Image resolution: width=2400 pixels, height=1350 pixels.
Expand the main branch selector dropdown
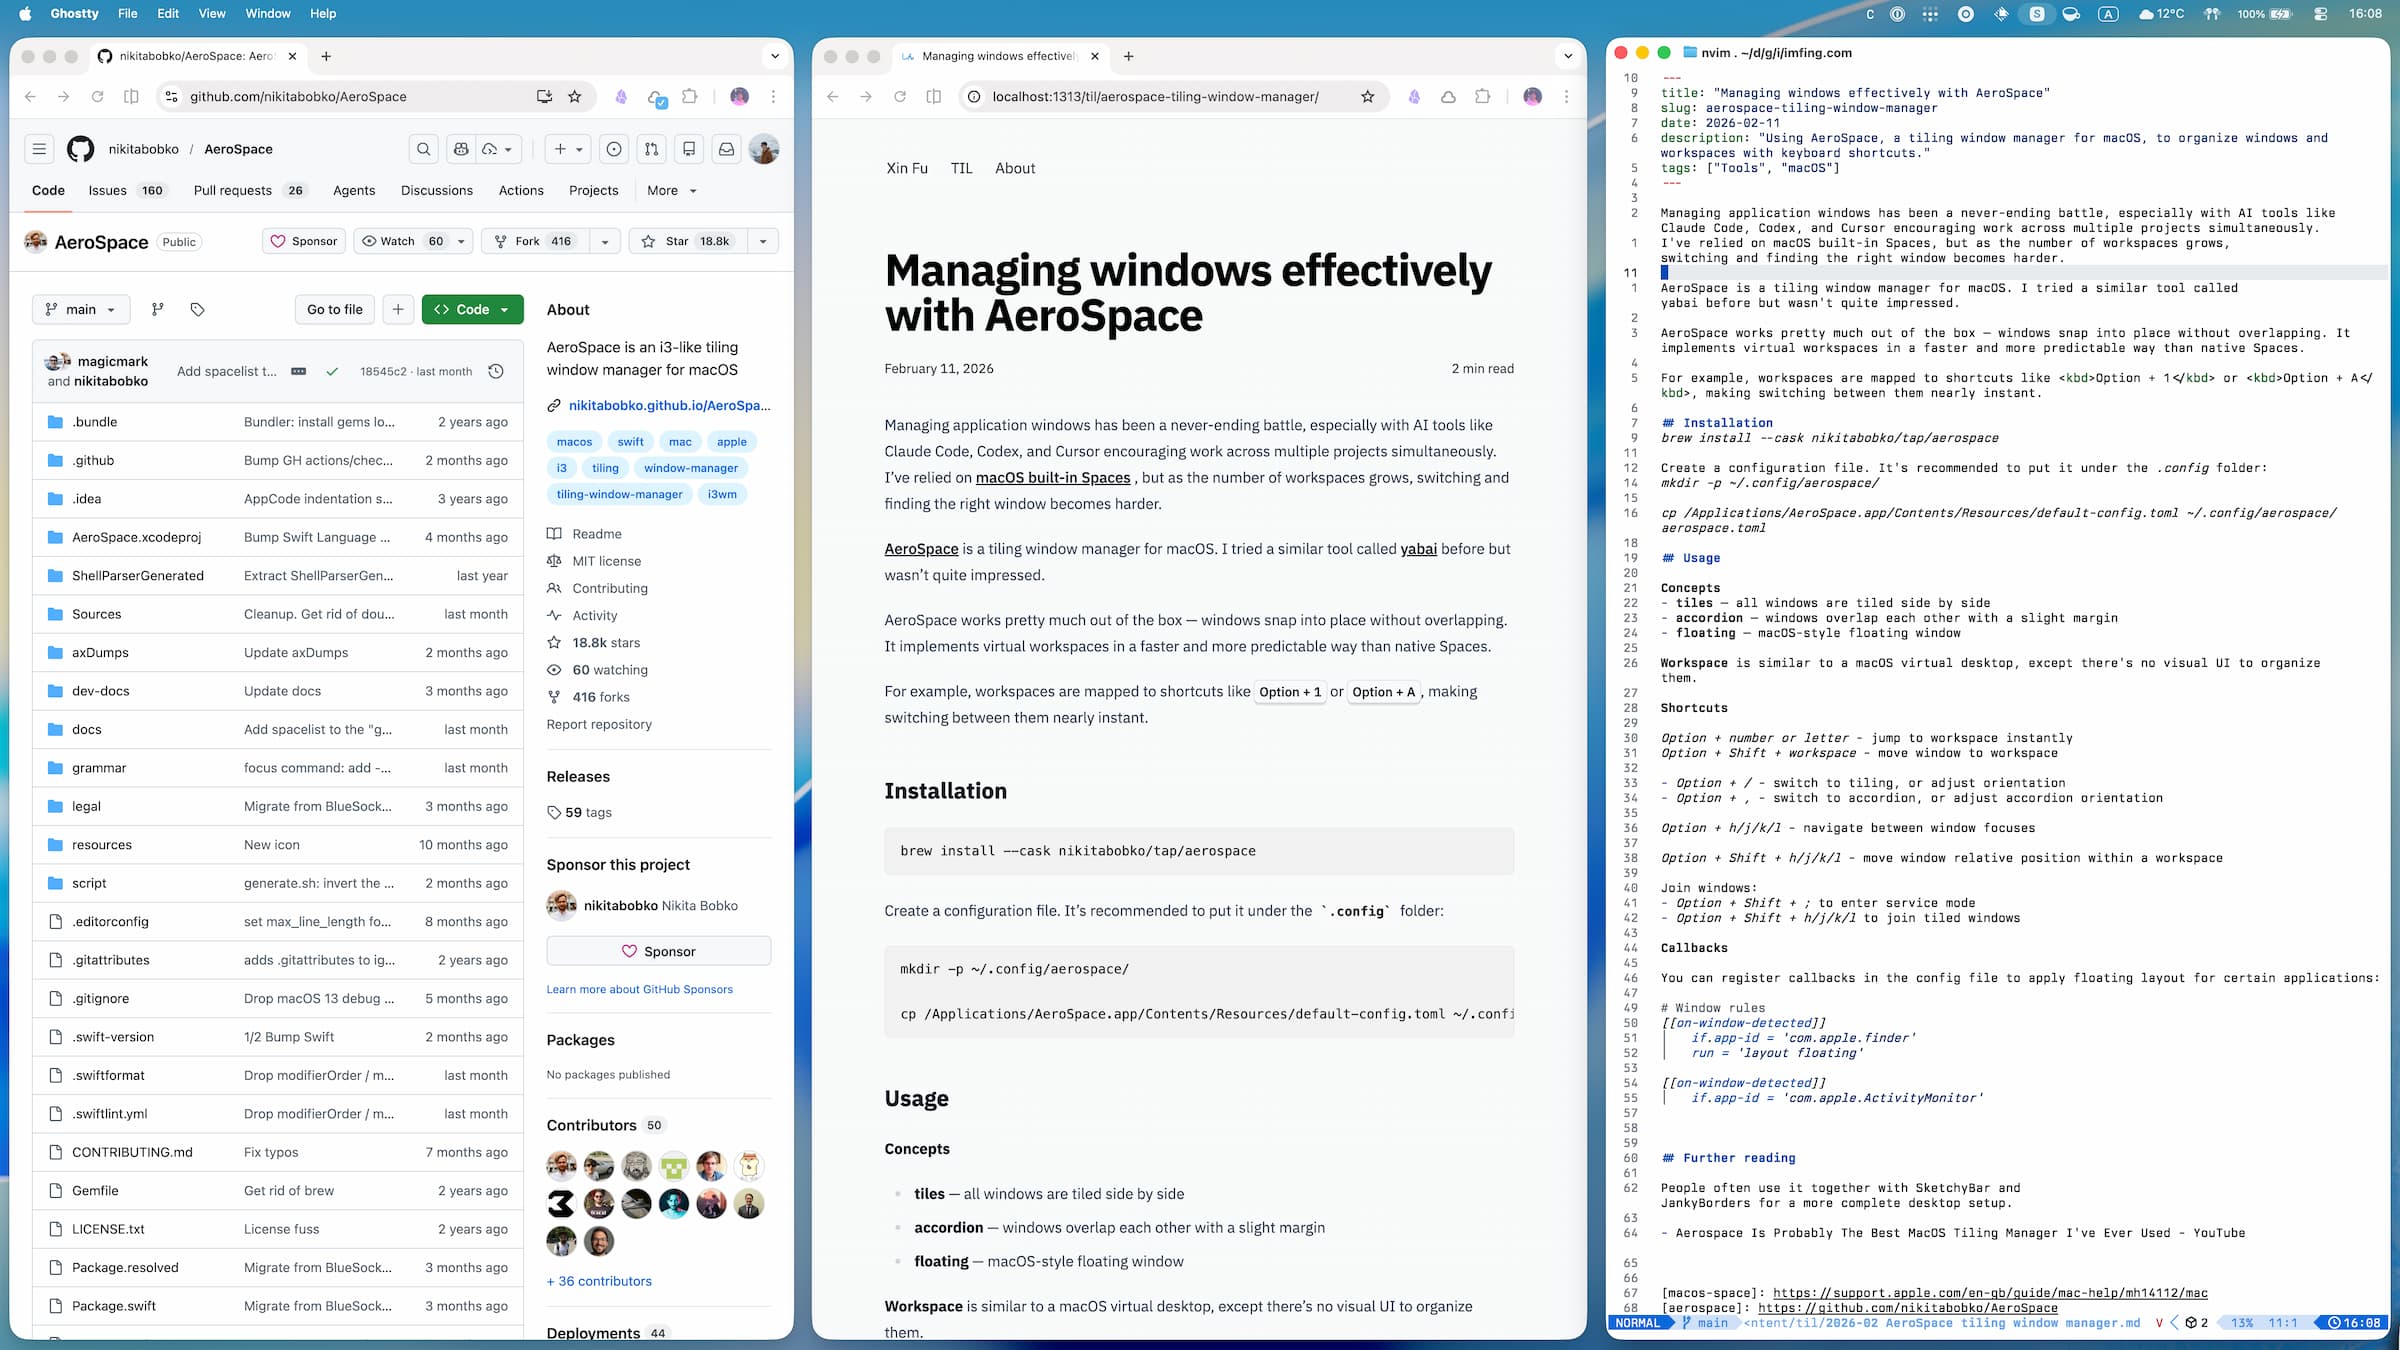coord(80,309)
